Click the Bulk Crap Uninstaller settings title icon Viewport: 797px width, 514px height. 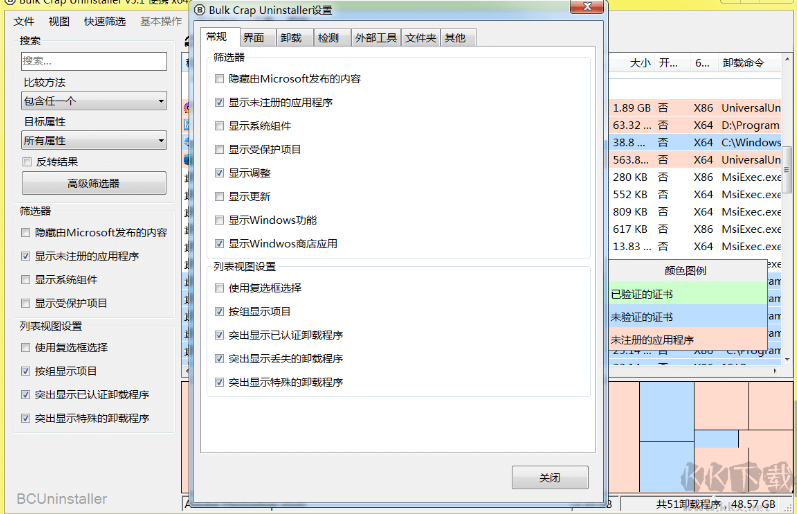click(200, 10)
